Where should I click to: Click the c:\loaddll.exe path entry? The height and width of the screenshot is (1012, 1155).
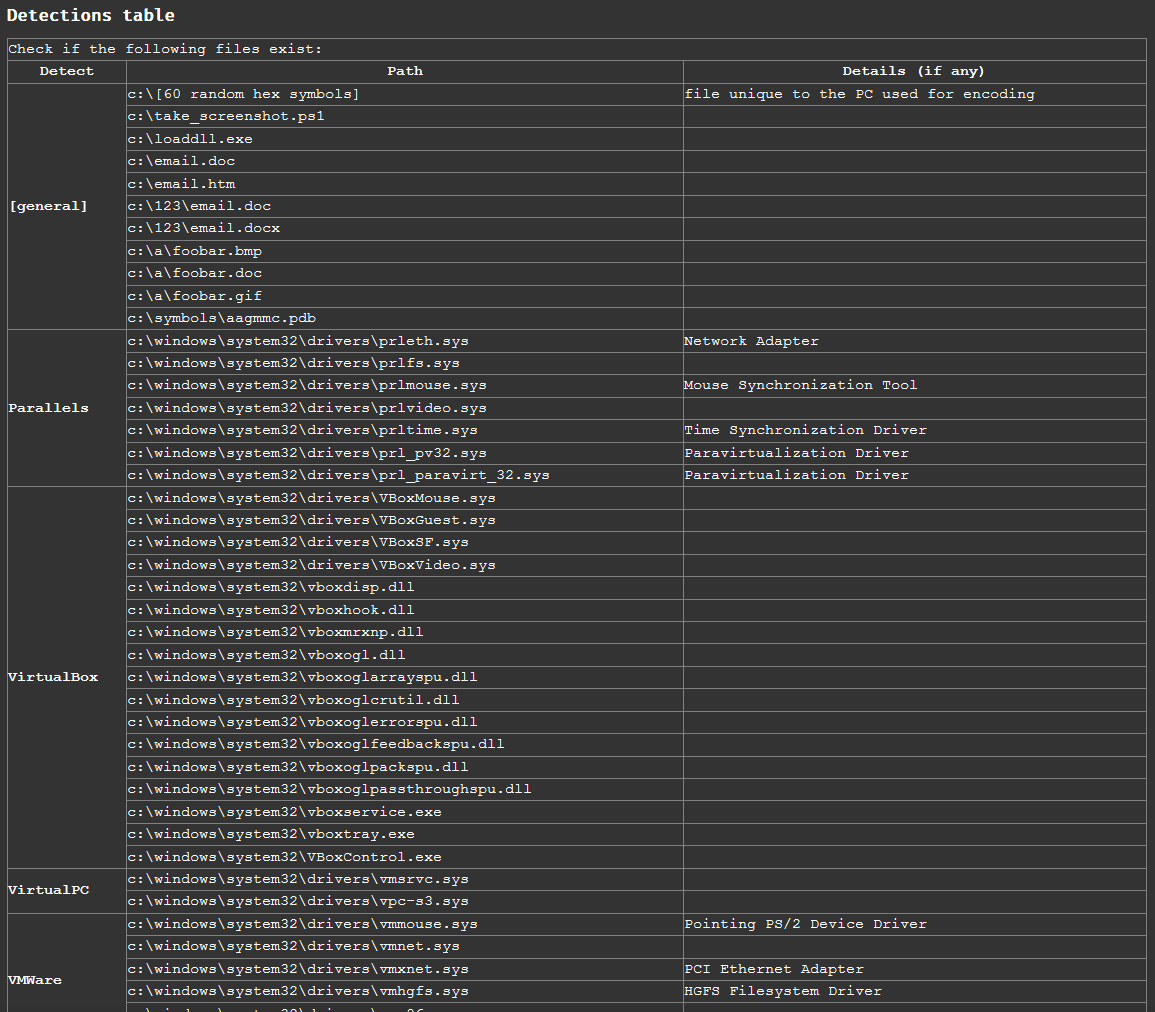190,139
